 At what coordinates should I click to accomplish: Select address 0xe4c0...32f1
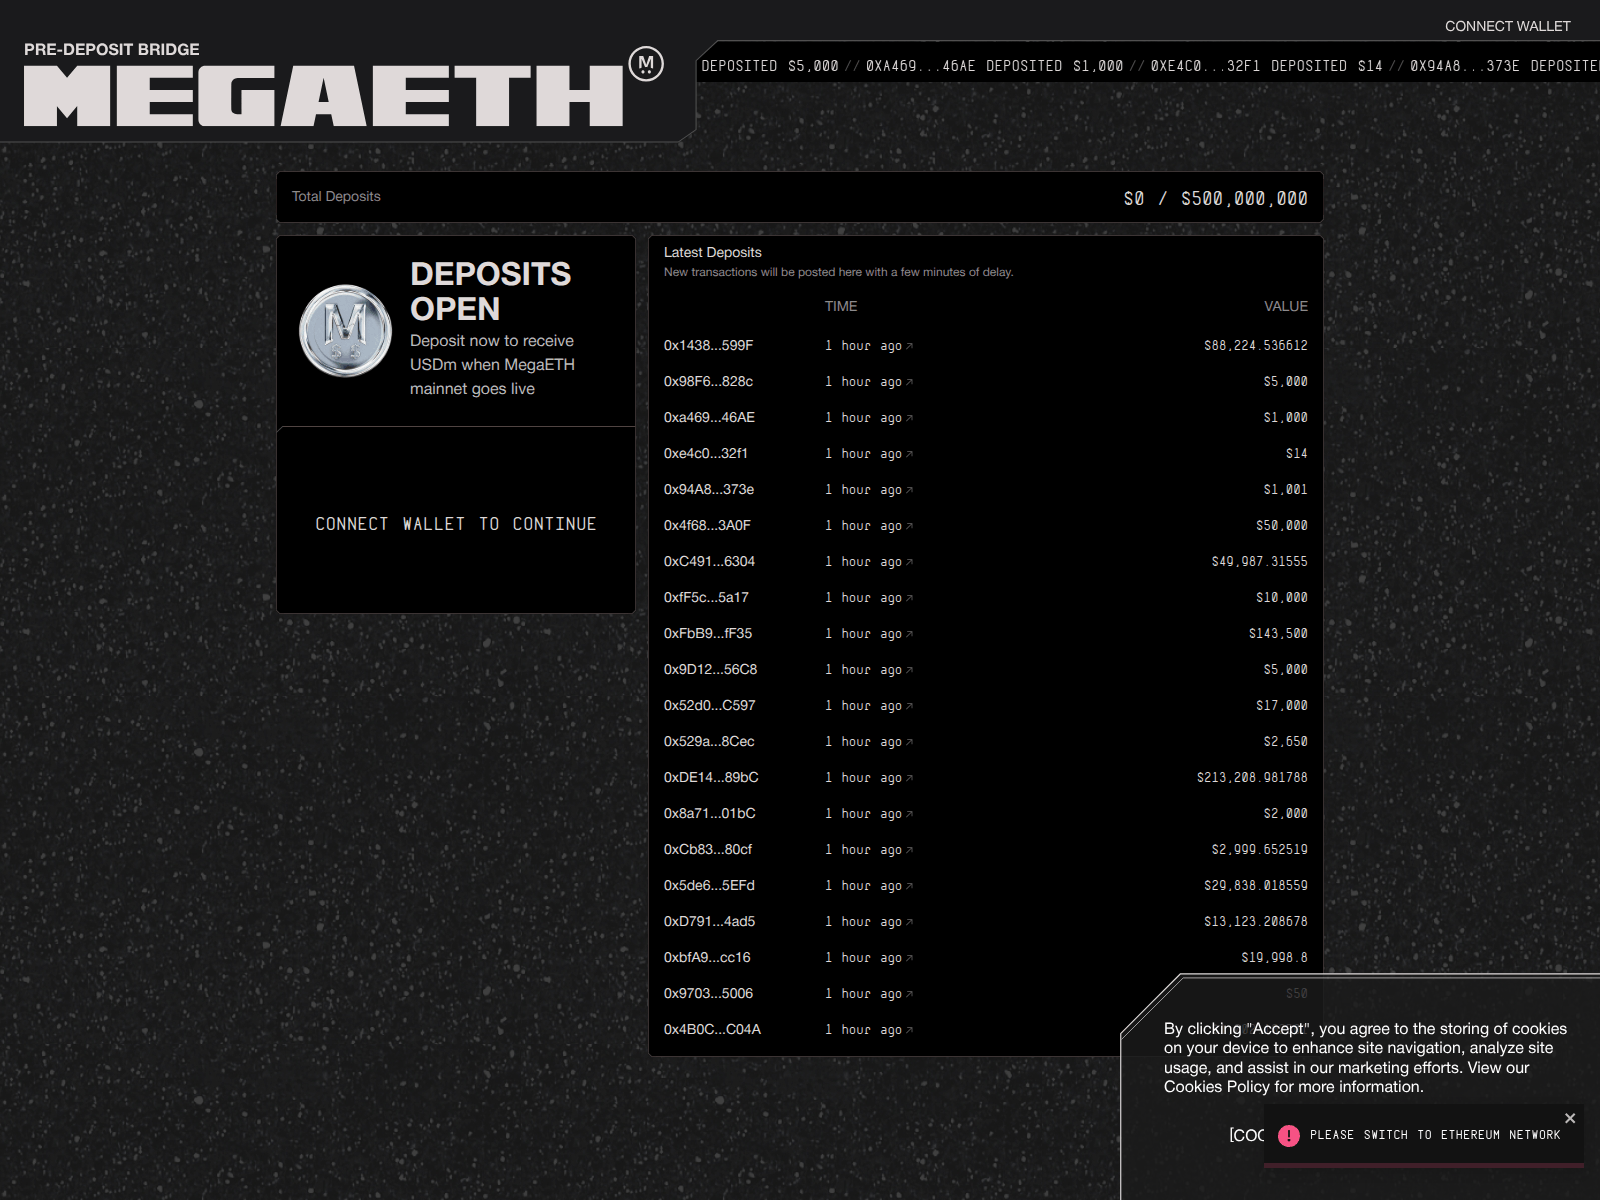(x=706, y=453)
